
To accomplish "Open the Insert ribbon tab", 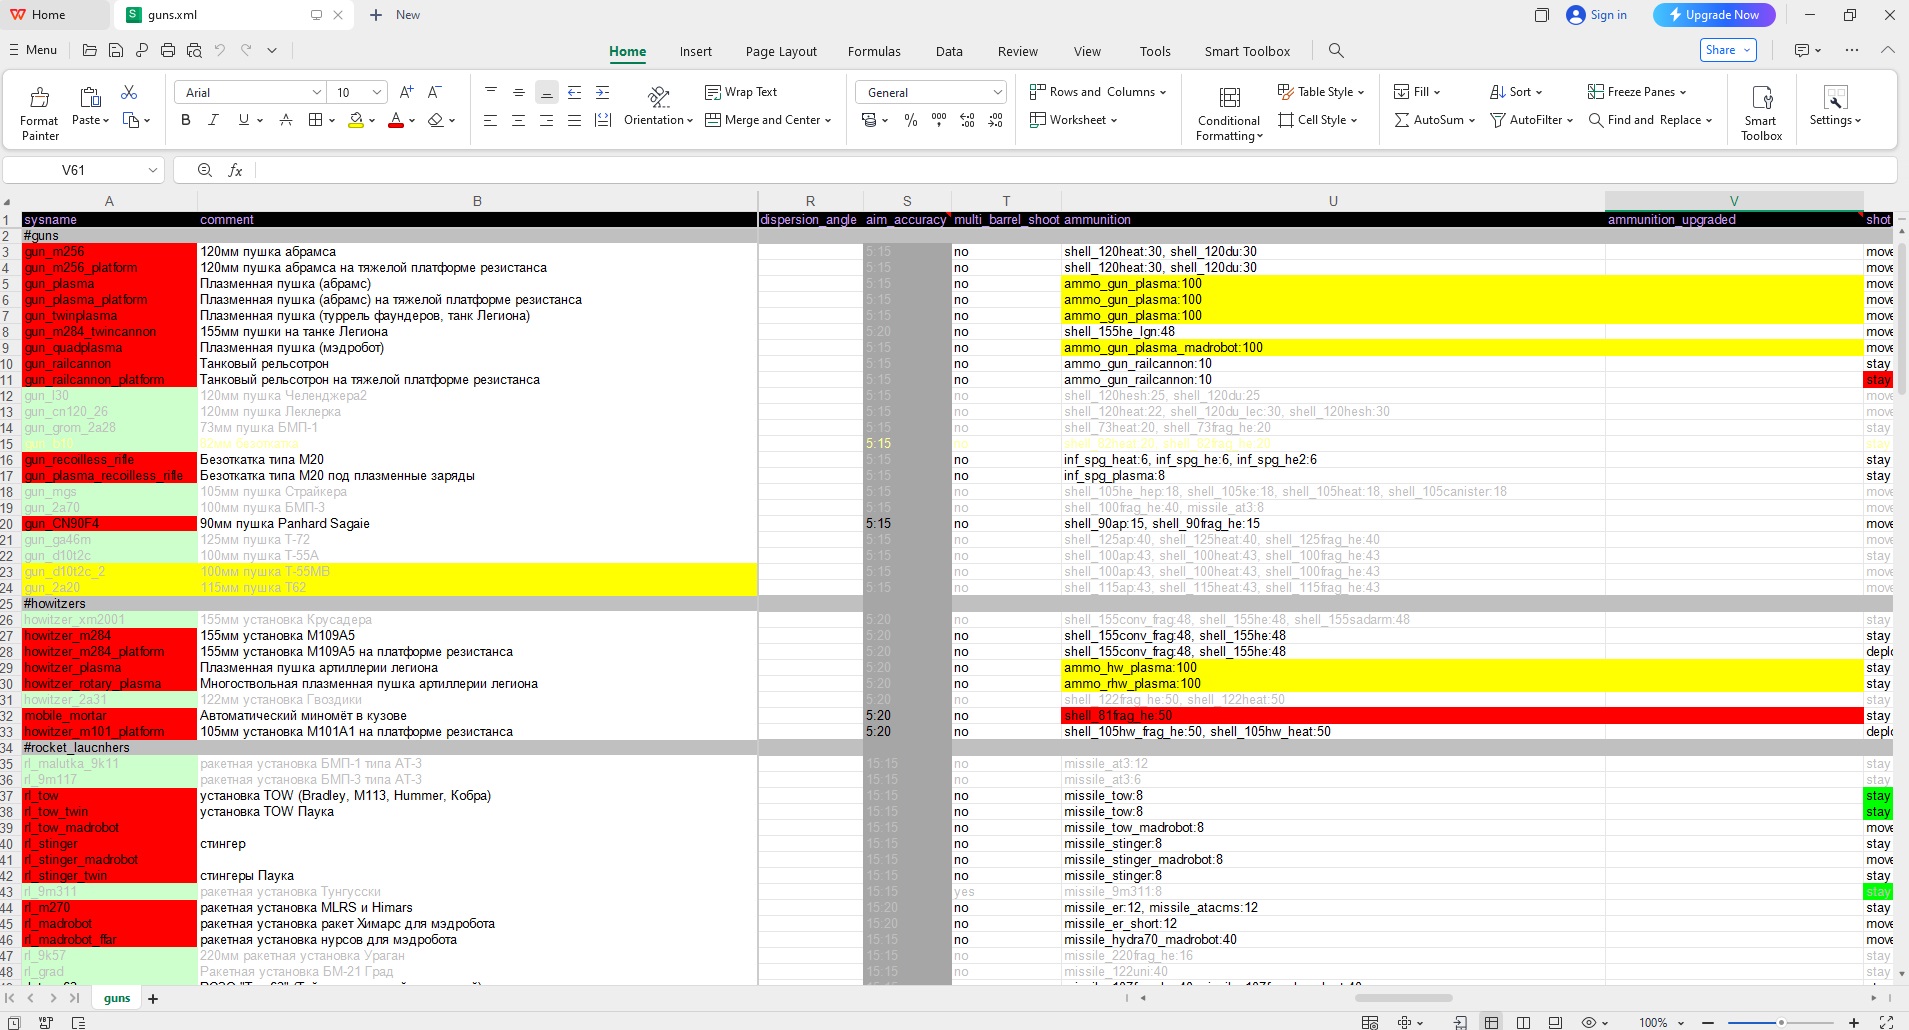I will click(696, 51).
